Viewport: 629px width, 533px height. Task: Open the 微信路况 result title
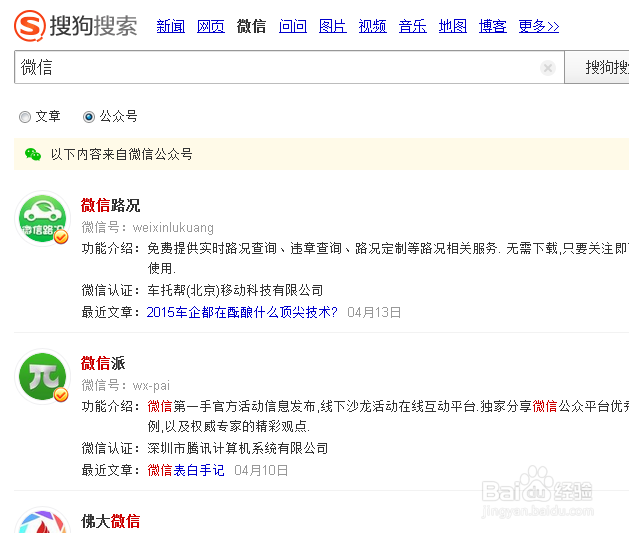110,205
